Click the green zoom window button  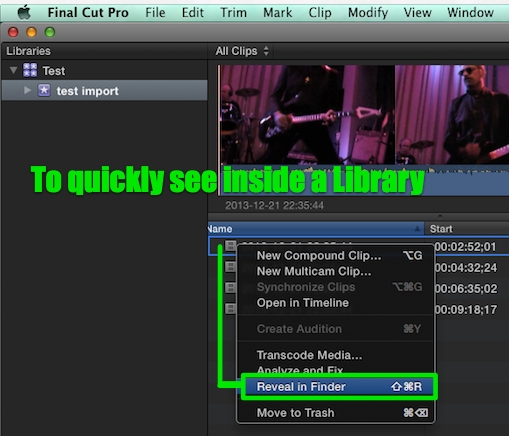(x=50, y=32)
